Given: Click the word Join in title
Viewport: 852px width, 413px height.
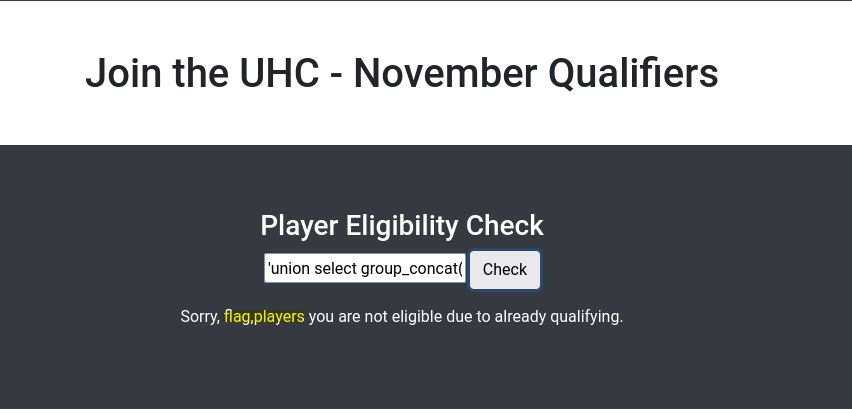Looking at the screenshot, I should pyautogui.click(x=123, y=73).
